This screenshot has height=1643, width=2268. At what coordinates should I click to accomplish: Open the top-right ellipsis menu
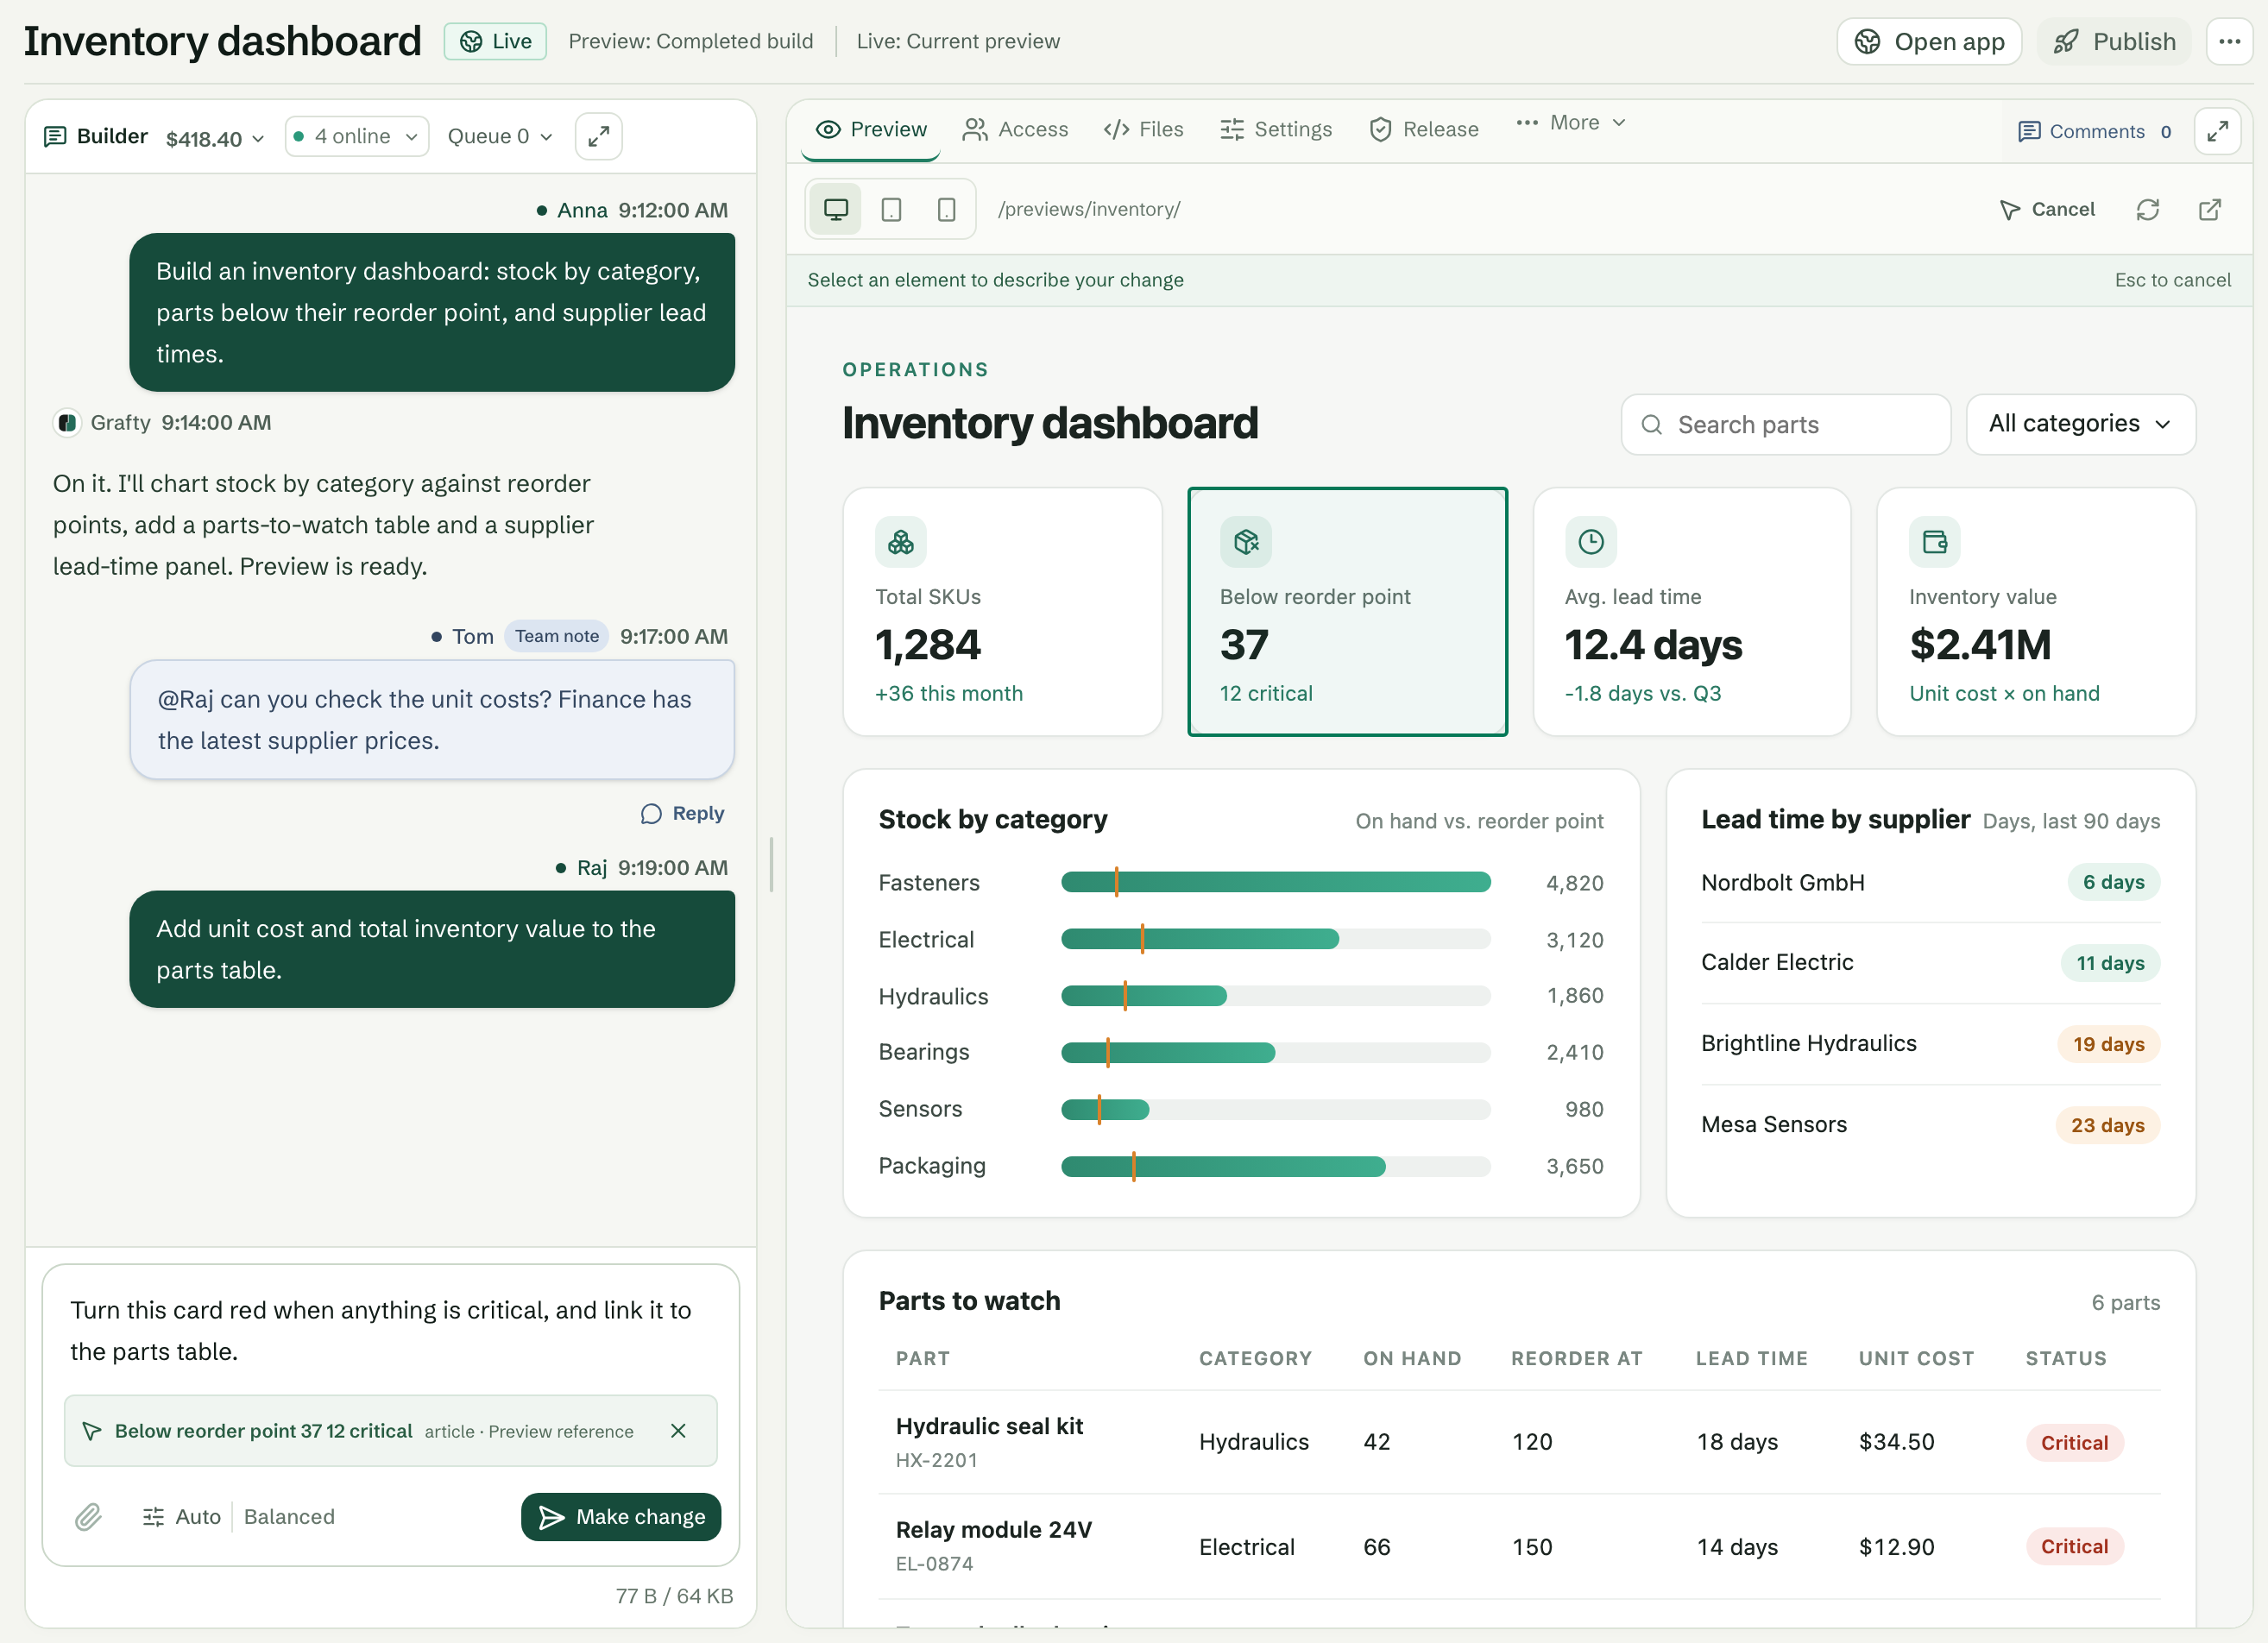[2230, 42]
